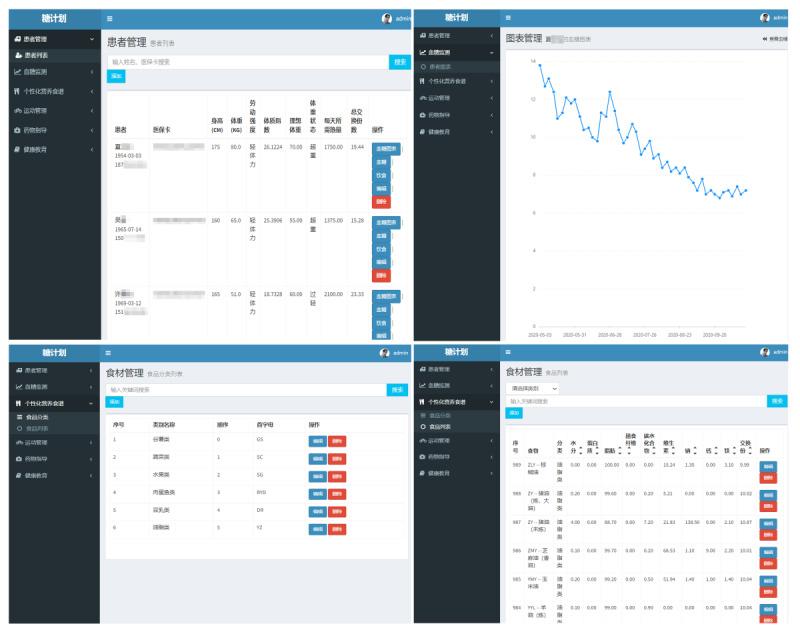Click 搜索 button in patient management panel
The image size is (800, 632).
[x=400, y=62]
